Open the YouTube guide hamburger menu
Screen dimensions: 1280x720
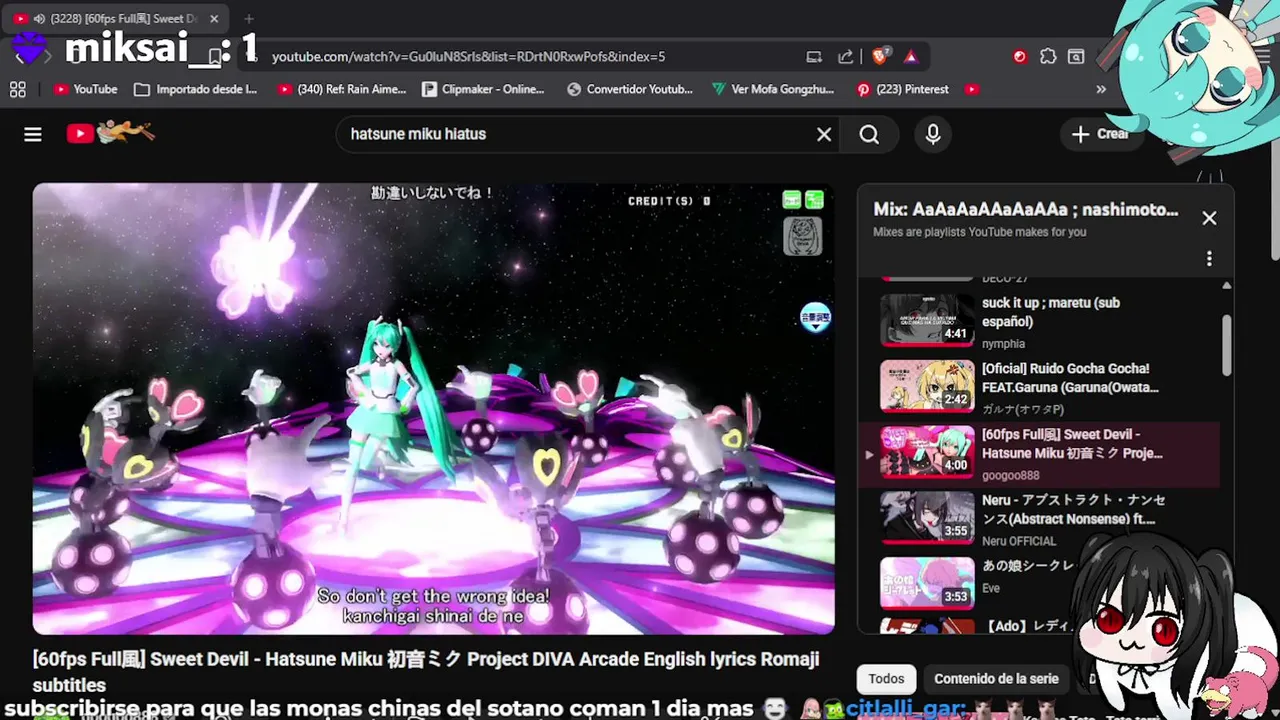[x=33, y=134]
